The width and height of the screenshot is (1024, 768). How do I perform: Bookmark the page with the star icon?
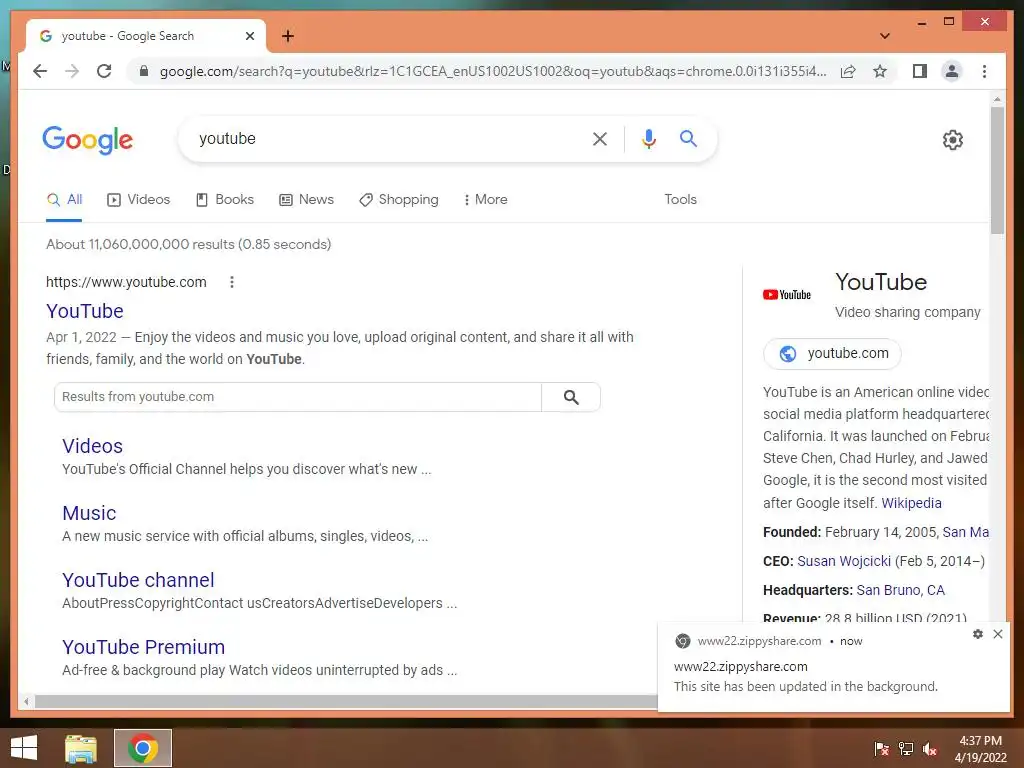(x=880, y=71)
